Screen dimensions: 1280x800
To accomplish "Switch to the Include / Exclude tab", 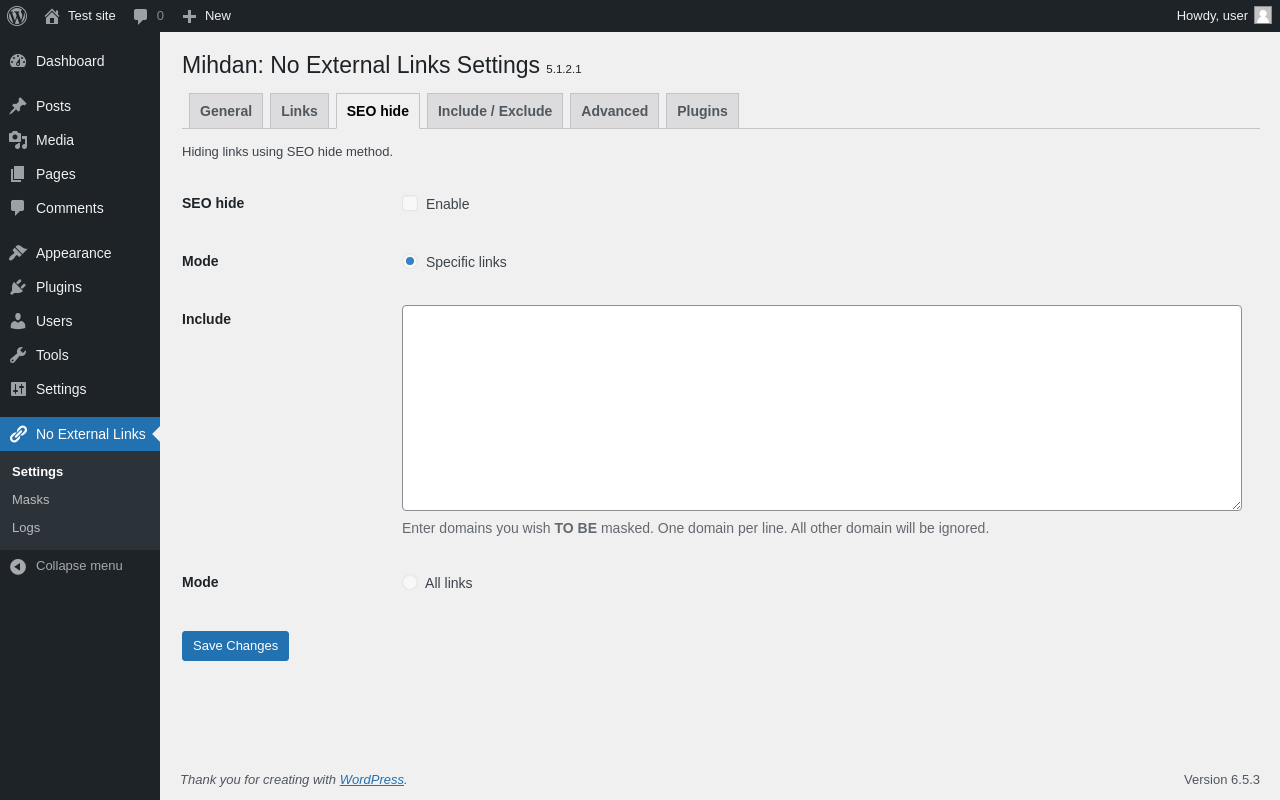I will pos(495,111).
